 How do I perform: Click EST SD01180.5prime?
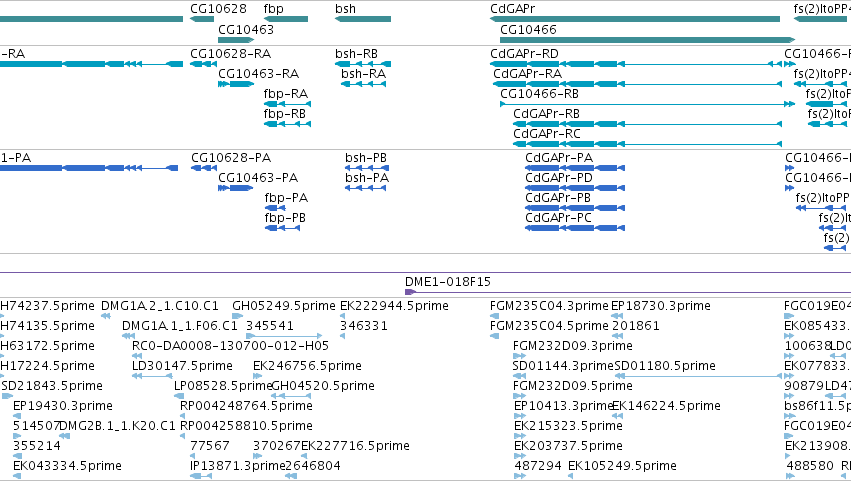(665, 366)
